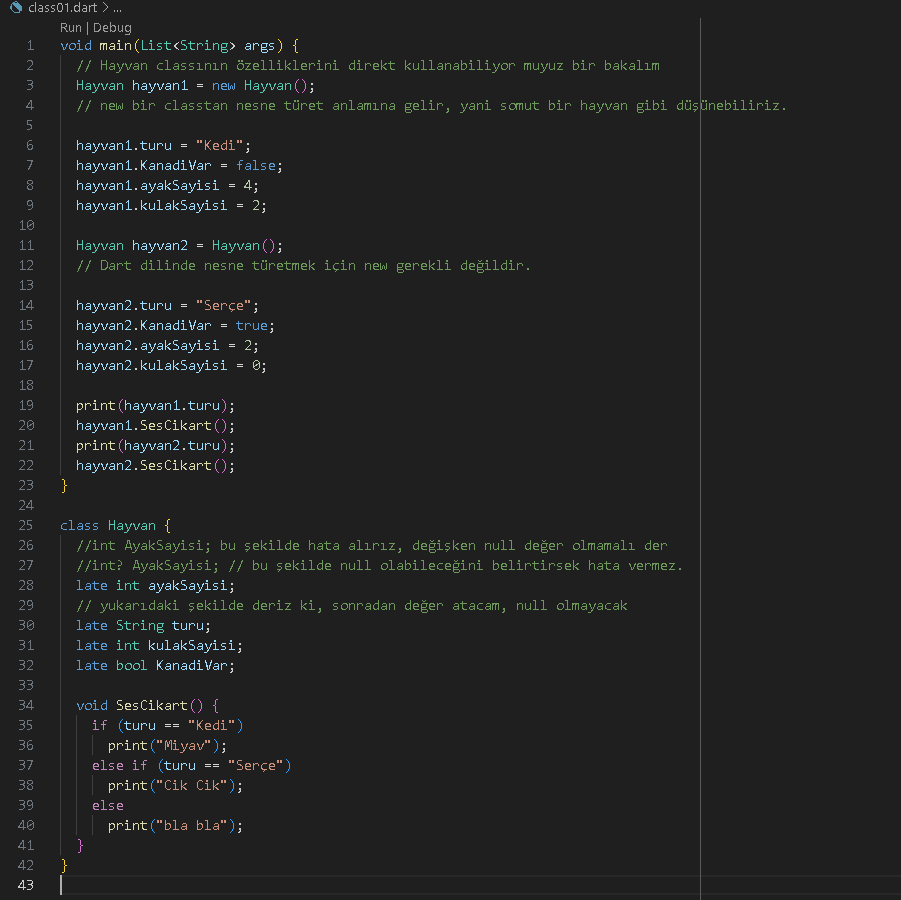Click the closing brace on line 42

tap(64, 865)
